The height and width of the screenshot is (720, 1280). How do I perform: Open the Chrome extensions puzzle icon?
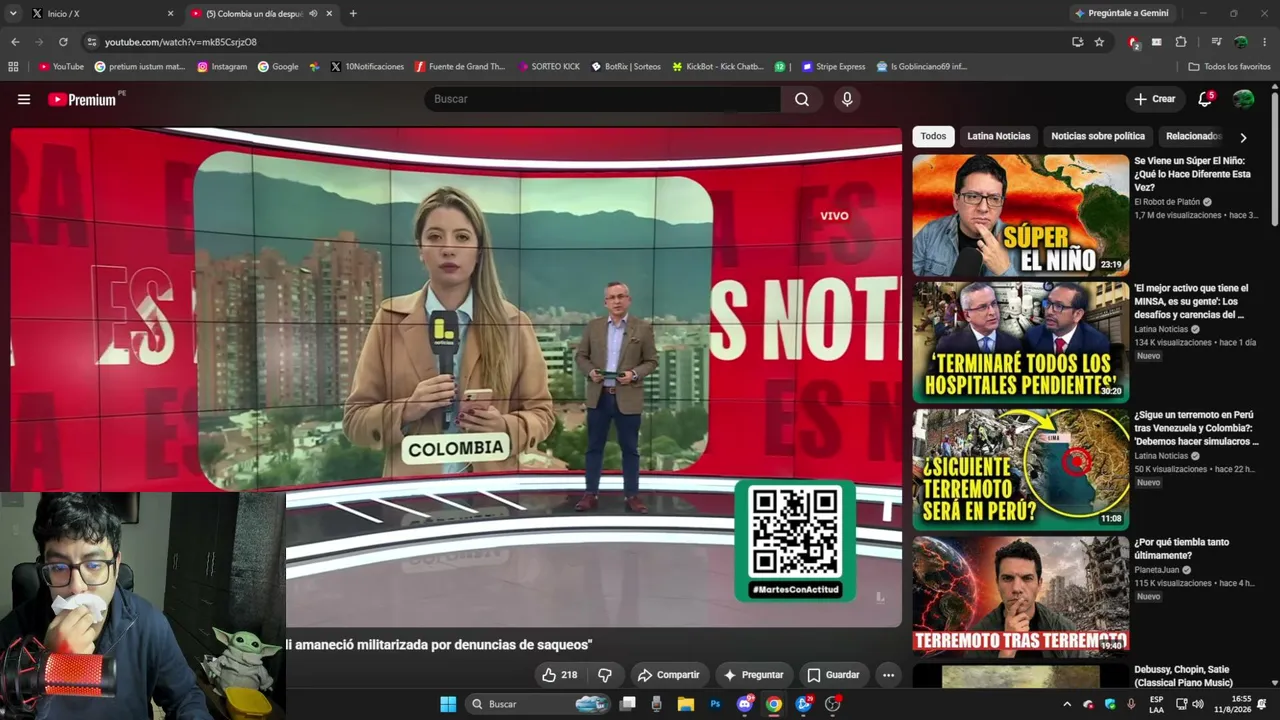pos(1181,42)
